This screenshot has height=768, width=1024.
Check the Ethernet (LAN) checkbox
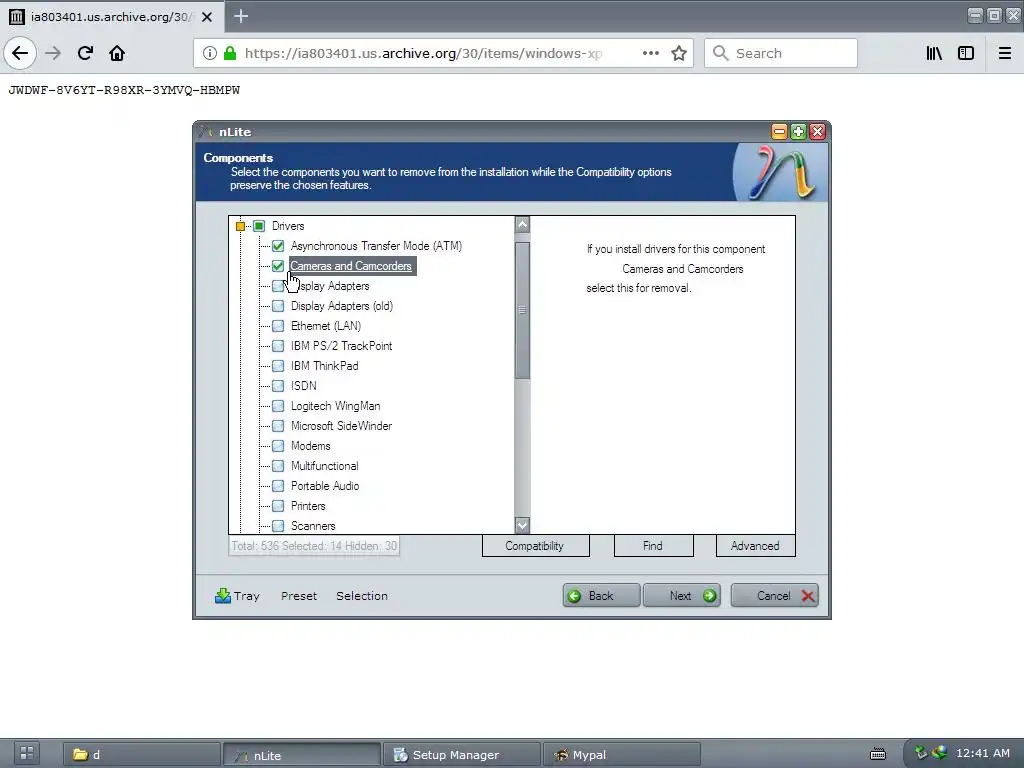point(278,326)
